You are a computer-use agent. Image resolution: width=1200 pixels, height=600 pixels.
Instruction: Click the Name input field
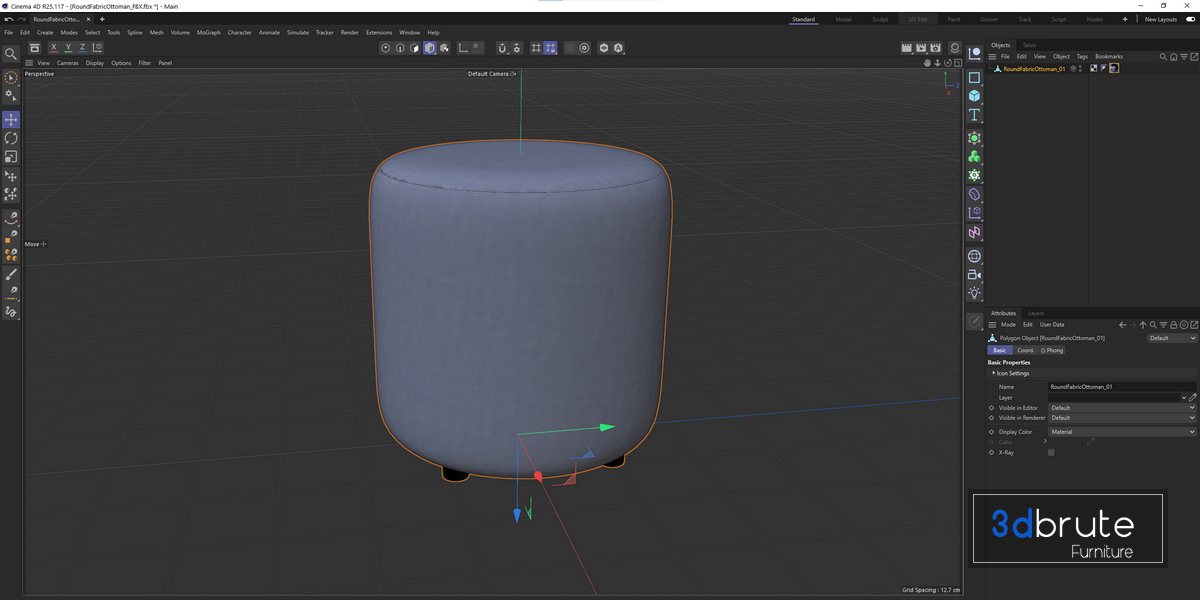1121,386
